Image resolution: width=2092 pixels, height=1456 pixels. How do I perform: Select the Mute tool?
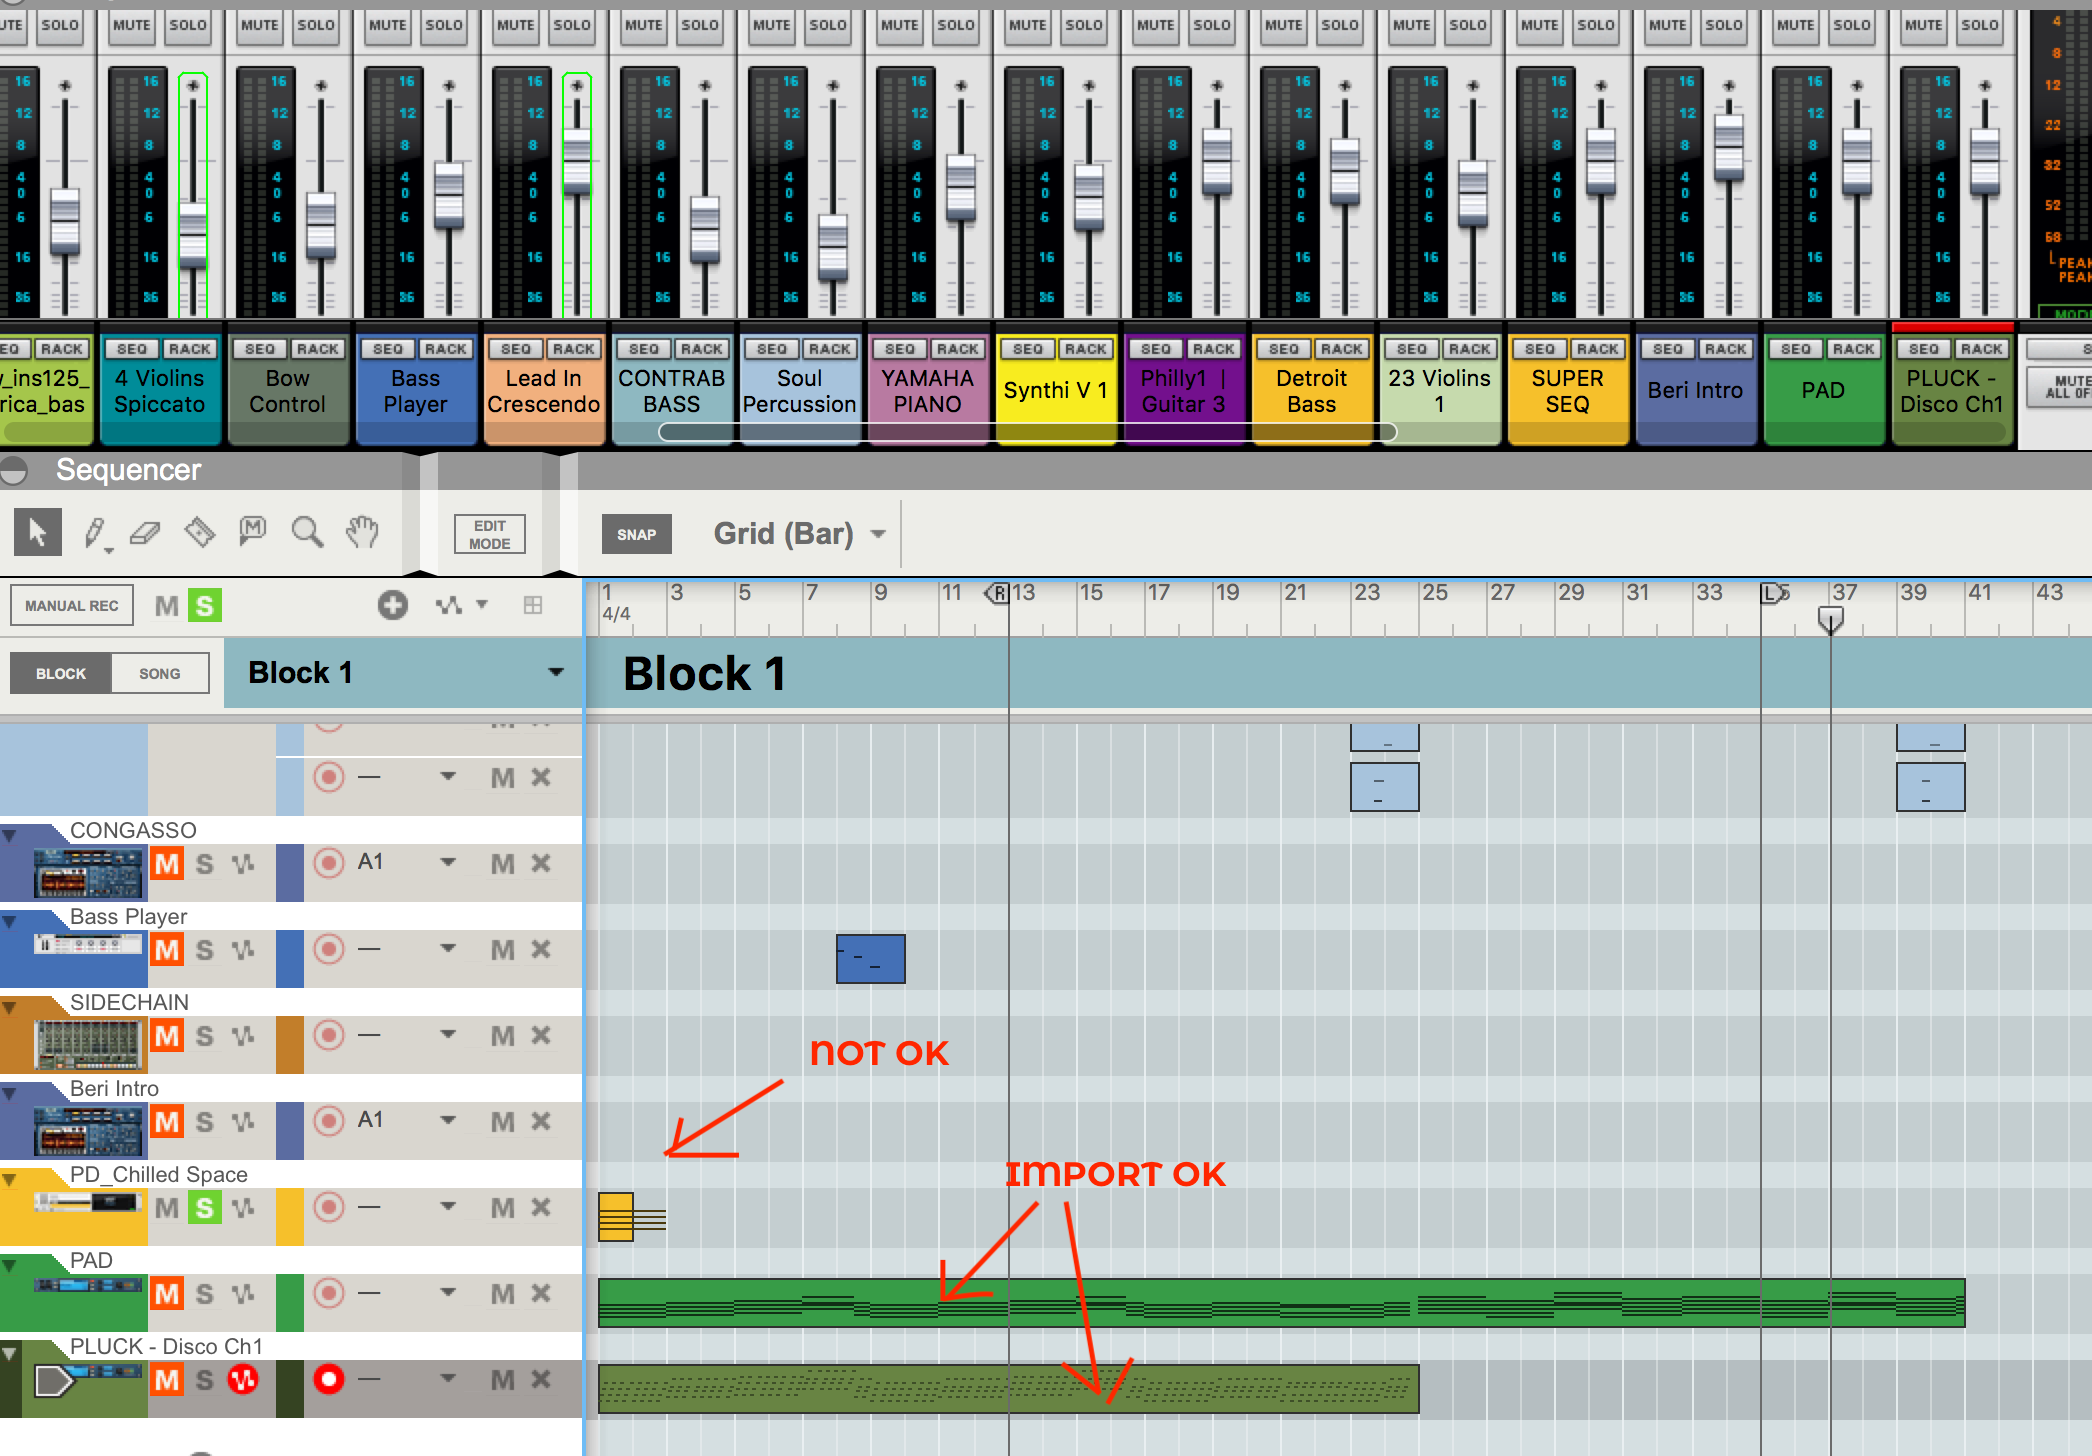(253, 531)
